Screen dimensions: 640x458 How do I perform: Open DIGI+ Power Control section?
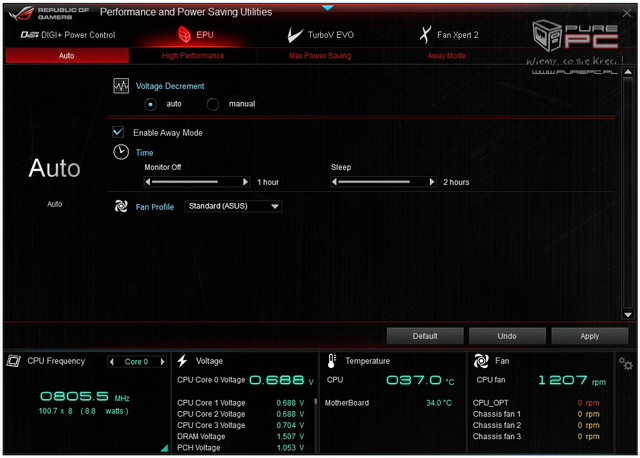coord(68,35)
